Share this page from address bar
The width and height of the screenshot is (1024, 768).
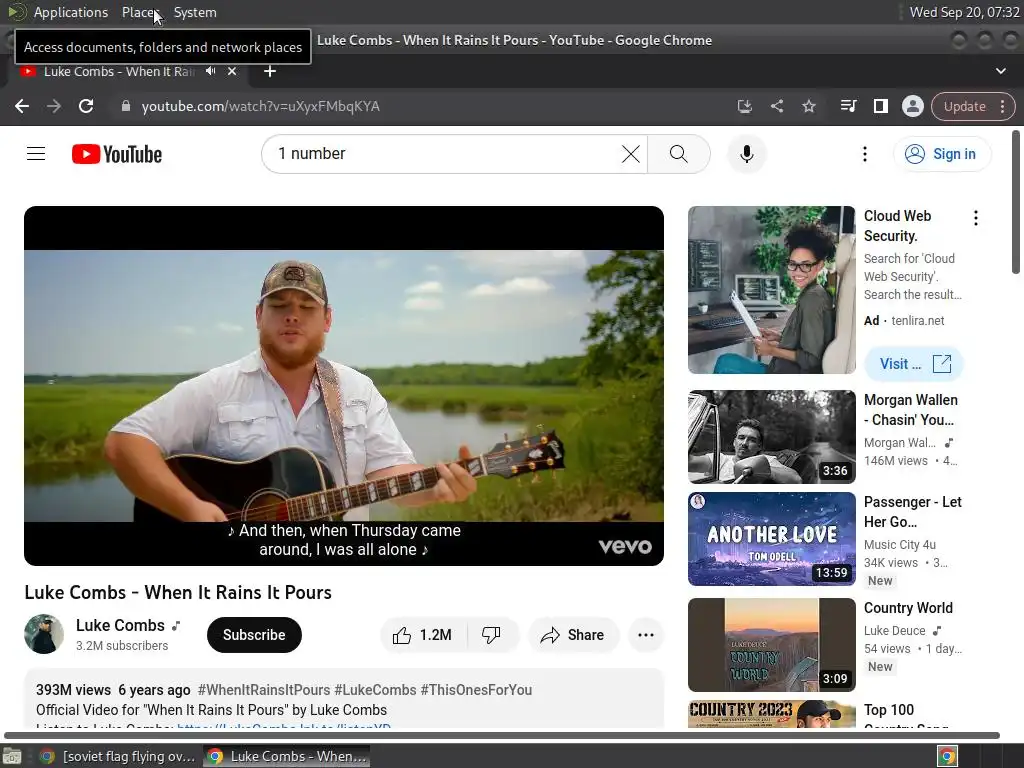[776, 106]
